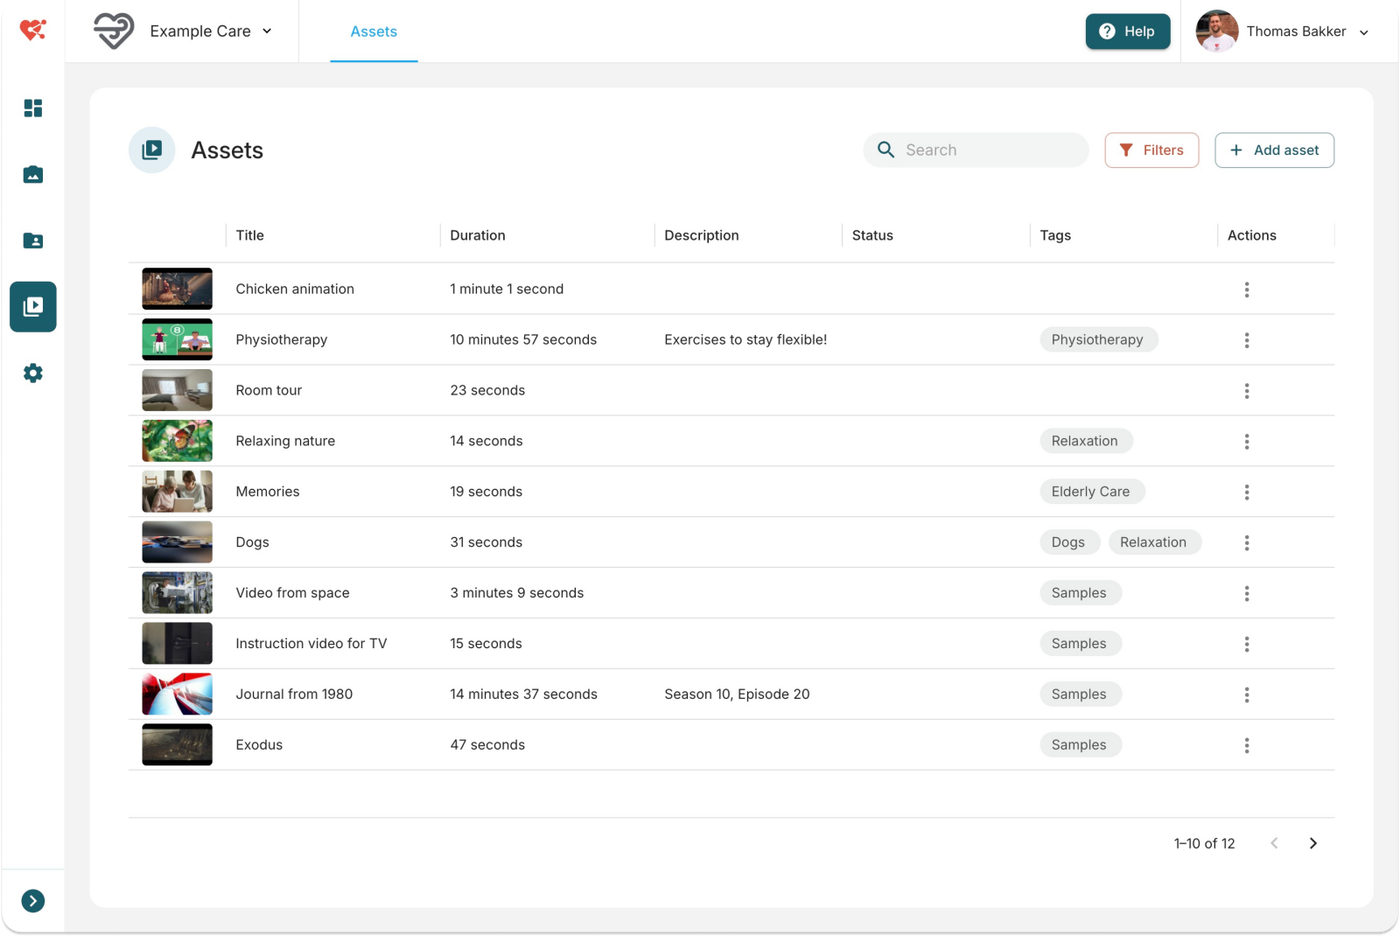Open the dashboard icon in sidebar
Screen dimensions: 1400x936
tap(33, 108)
